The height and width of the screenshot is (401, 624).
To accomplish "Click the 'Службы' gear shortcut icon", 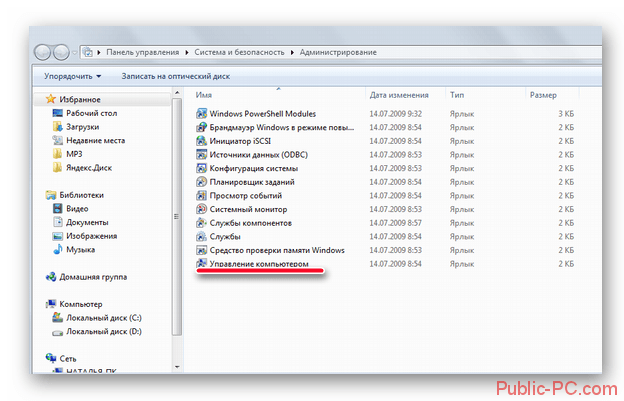I will click(201, 236).
